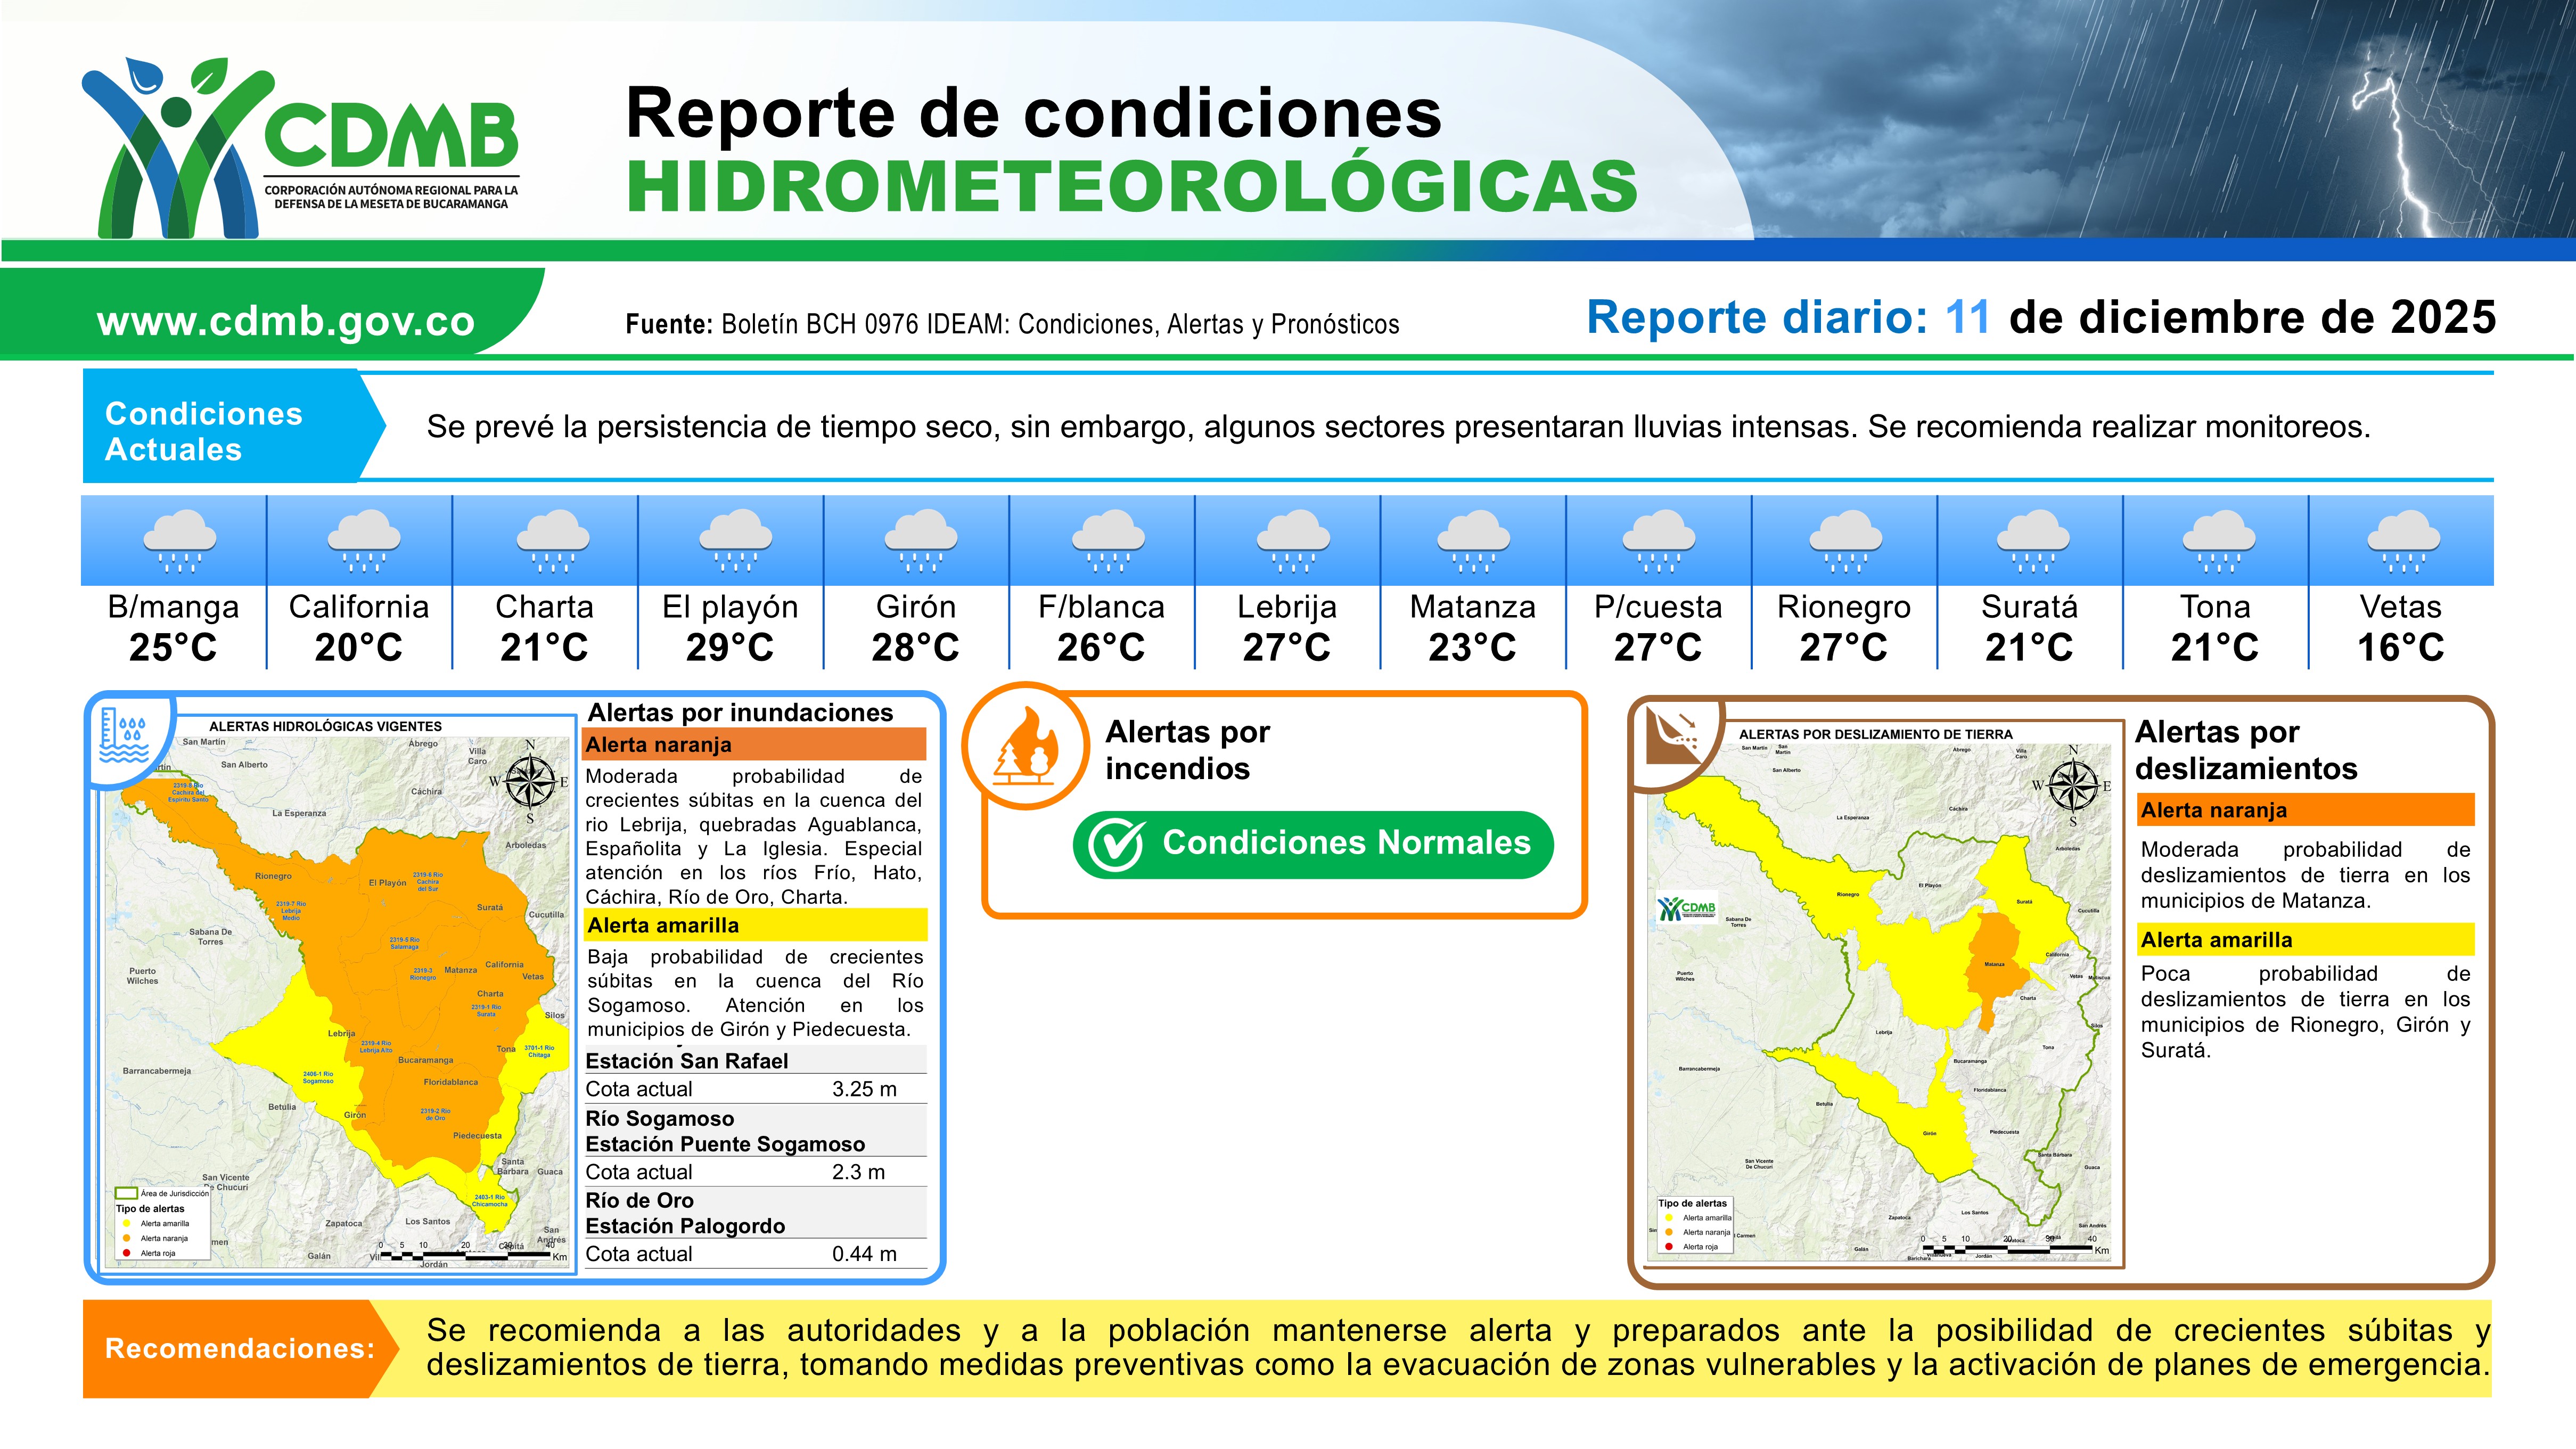This screenshot has height=1449, width=2576.
Task: Click the compass rose on hydrological map
Action: click(530, 781)
